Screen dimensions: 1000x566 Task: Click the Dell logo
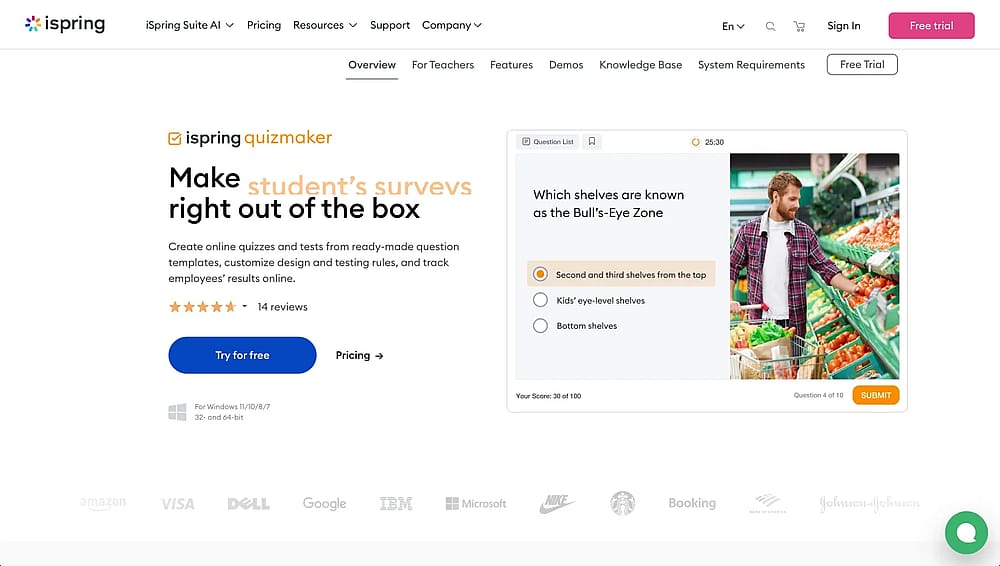(x=249, y=504)
